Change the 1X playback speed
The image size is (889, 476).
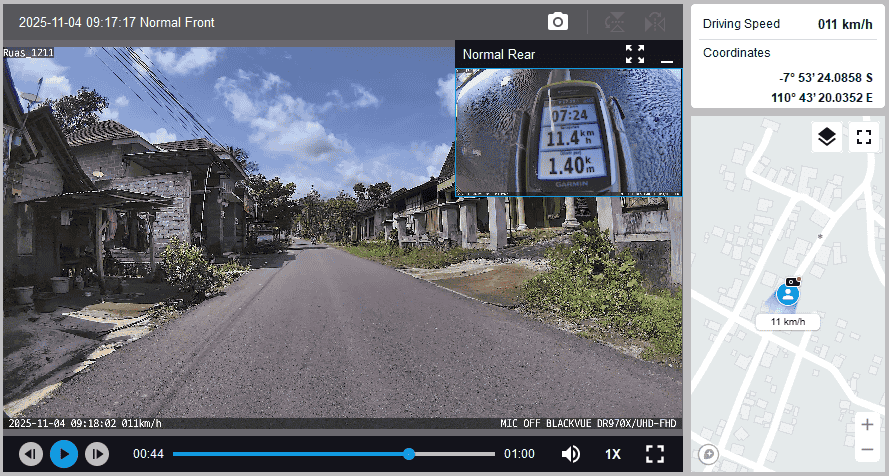[x=613, y=454]
